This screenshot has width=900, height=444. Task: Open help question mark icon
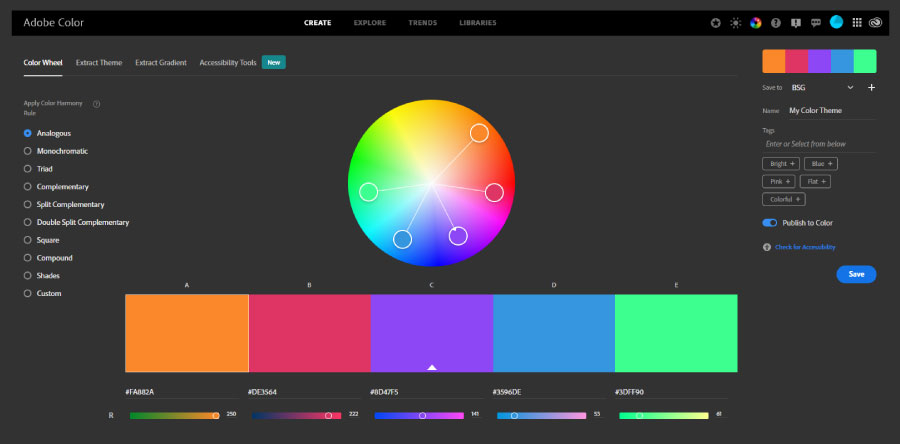776,22
